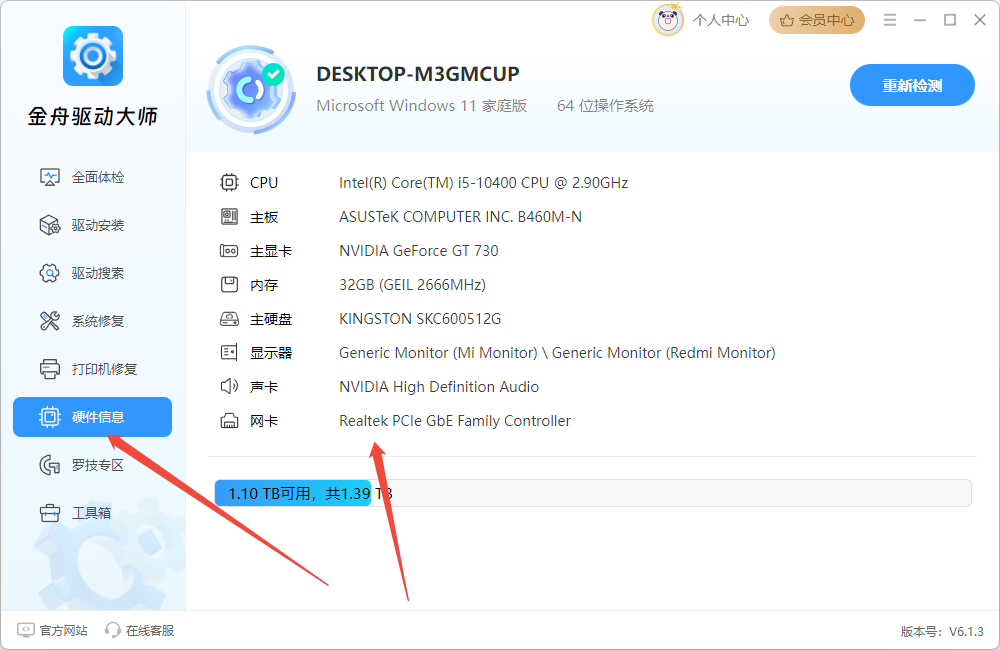Image resolution: width=1000 pixels, height=650 pixels.
Task: Click the Microsoft Windows 11 家庭版 text
Action: tap(422, 106)
